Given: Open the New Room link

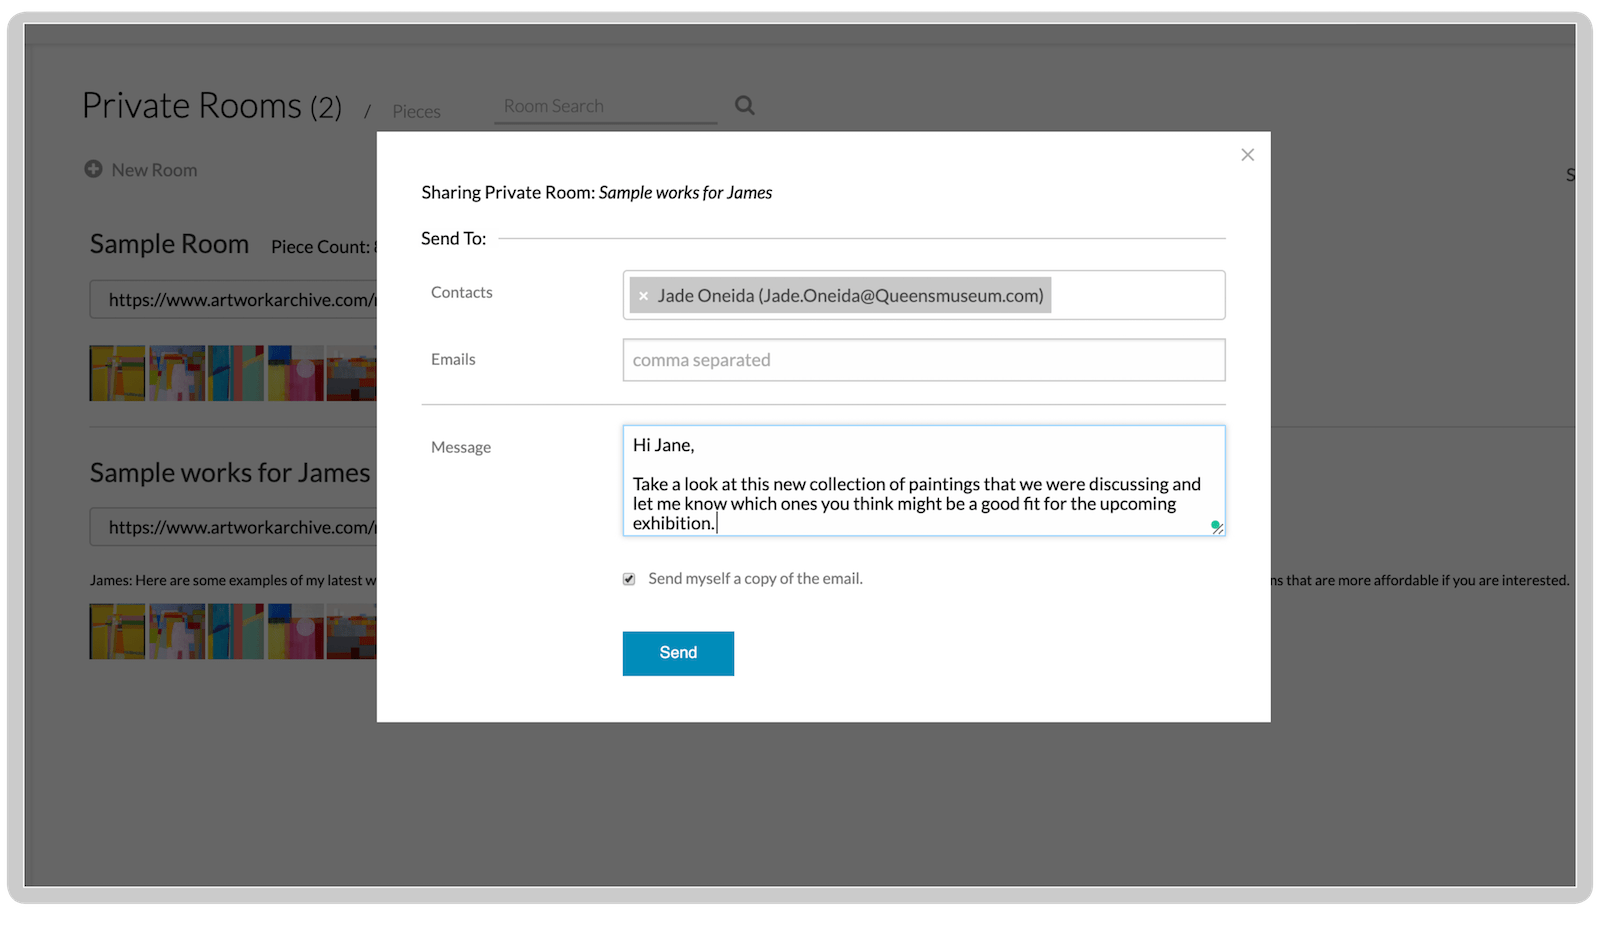Looking at the screenshot, I should pos(155,169).
